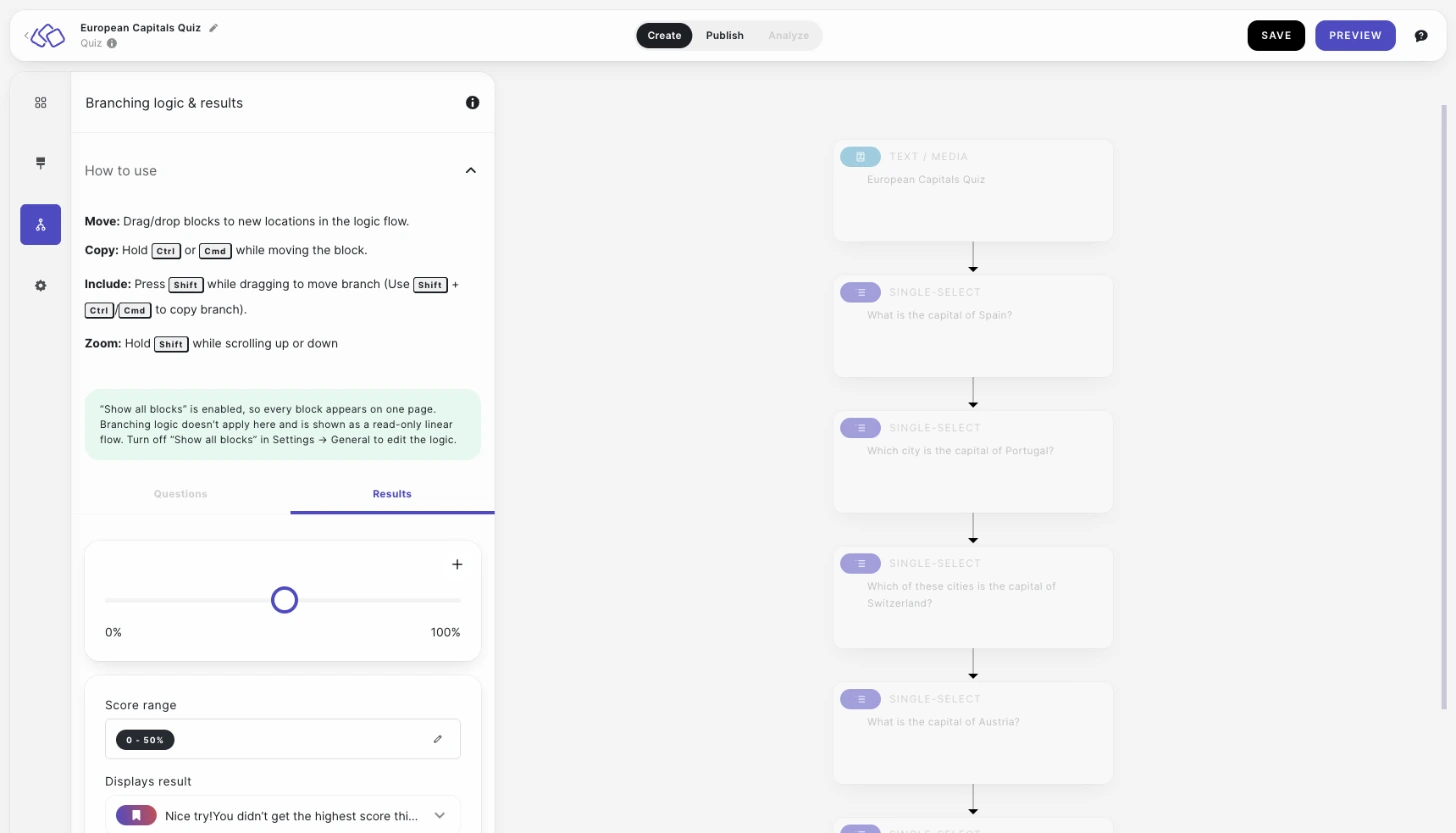
Task: Select the Create step
Action: [x=664, y=36]
